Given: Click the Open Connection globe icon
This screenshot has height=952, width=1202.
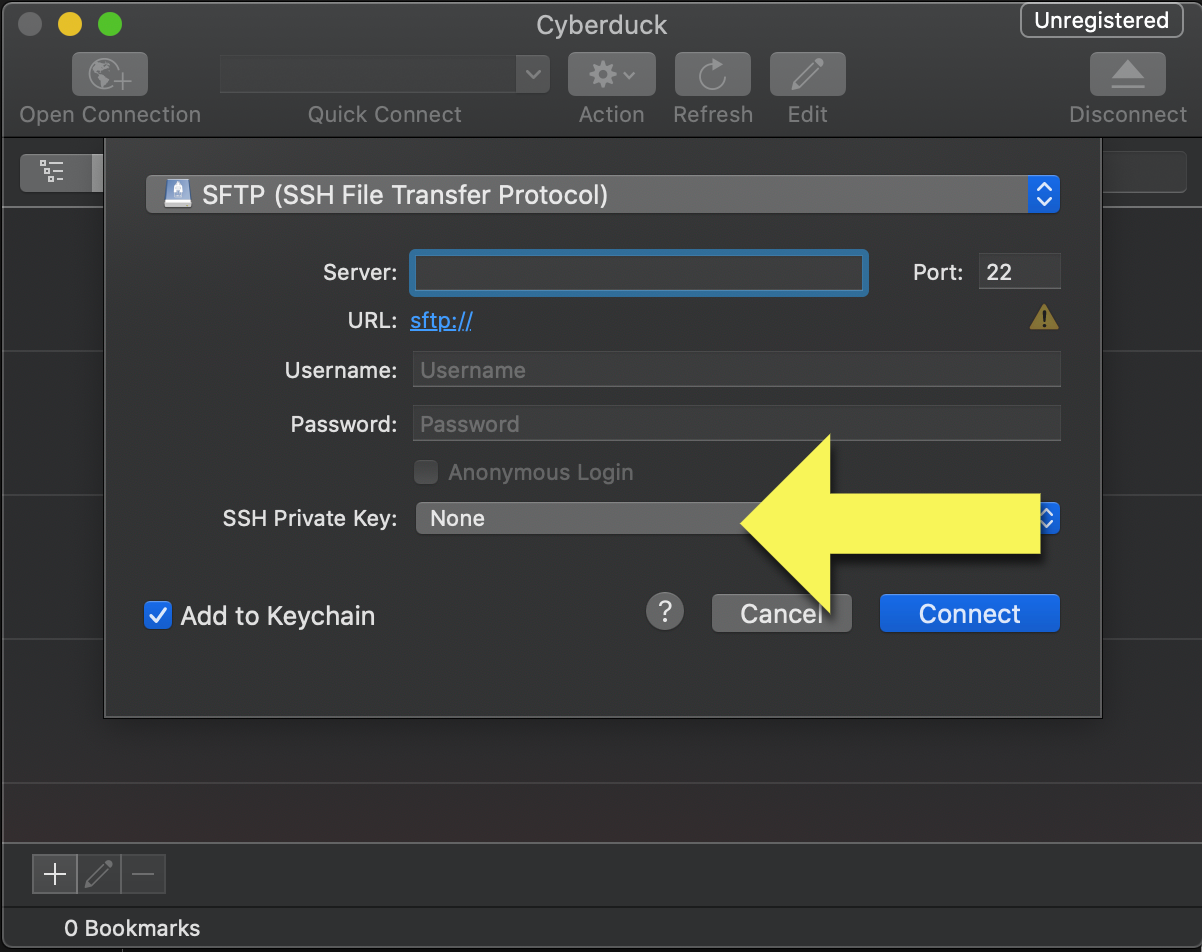Looking at the screenshot, I should pyautogui.click(x=110, y=75).
